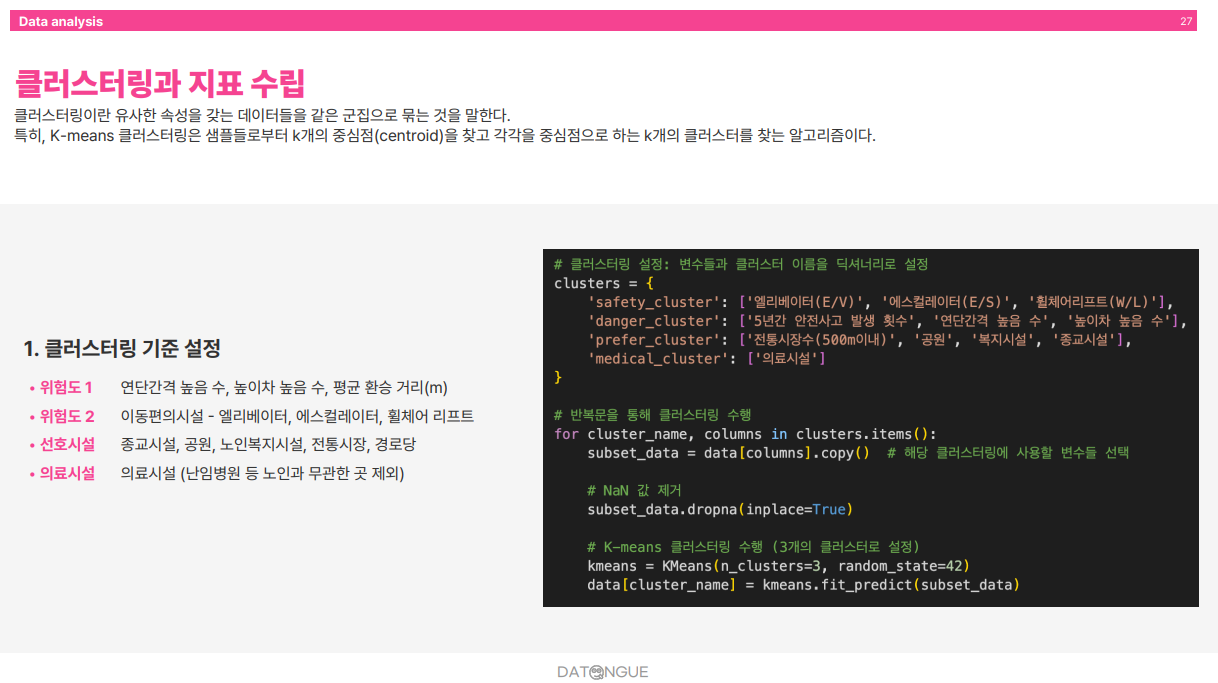The width and height of the screenshot is (1218, 683).
Task: Click 'prefer_cluster' key in the code
Action: [x=654, y=340]
